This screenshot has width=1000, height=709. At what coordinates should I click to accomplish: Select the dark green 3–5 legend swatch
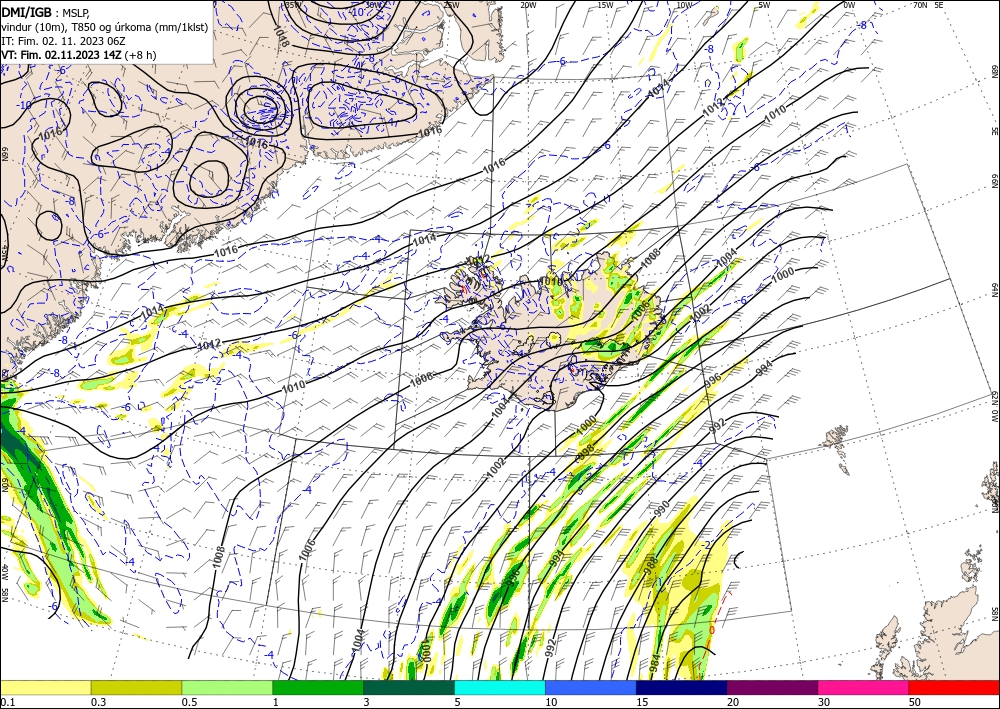409,687
